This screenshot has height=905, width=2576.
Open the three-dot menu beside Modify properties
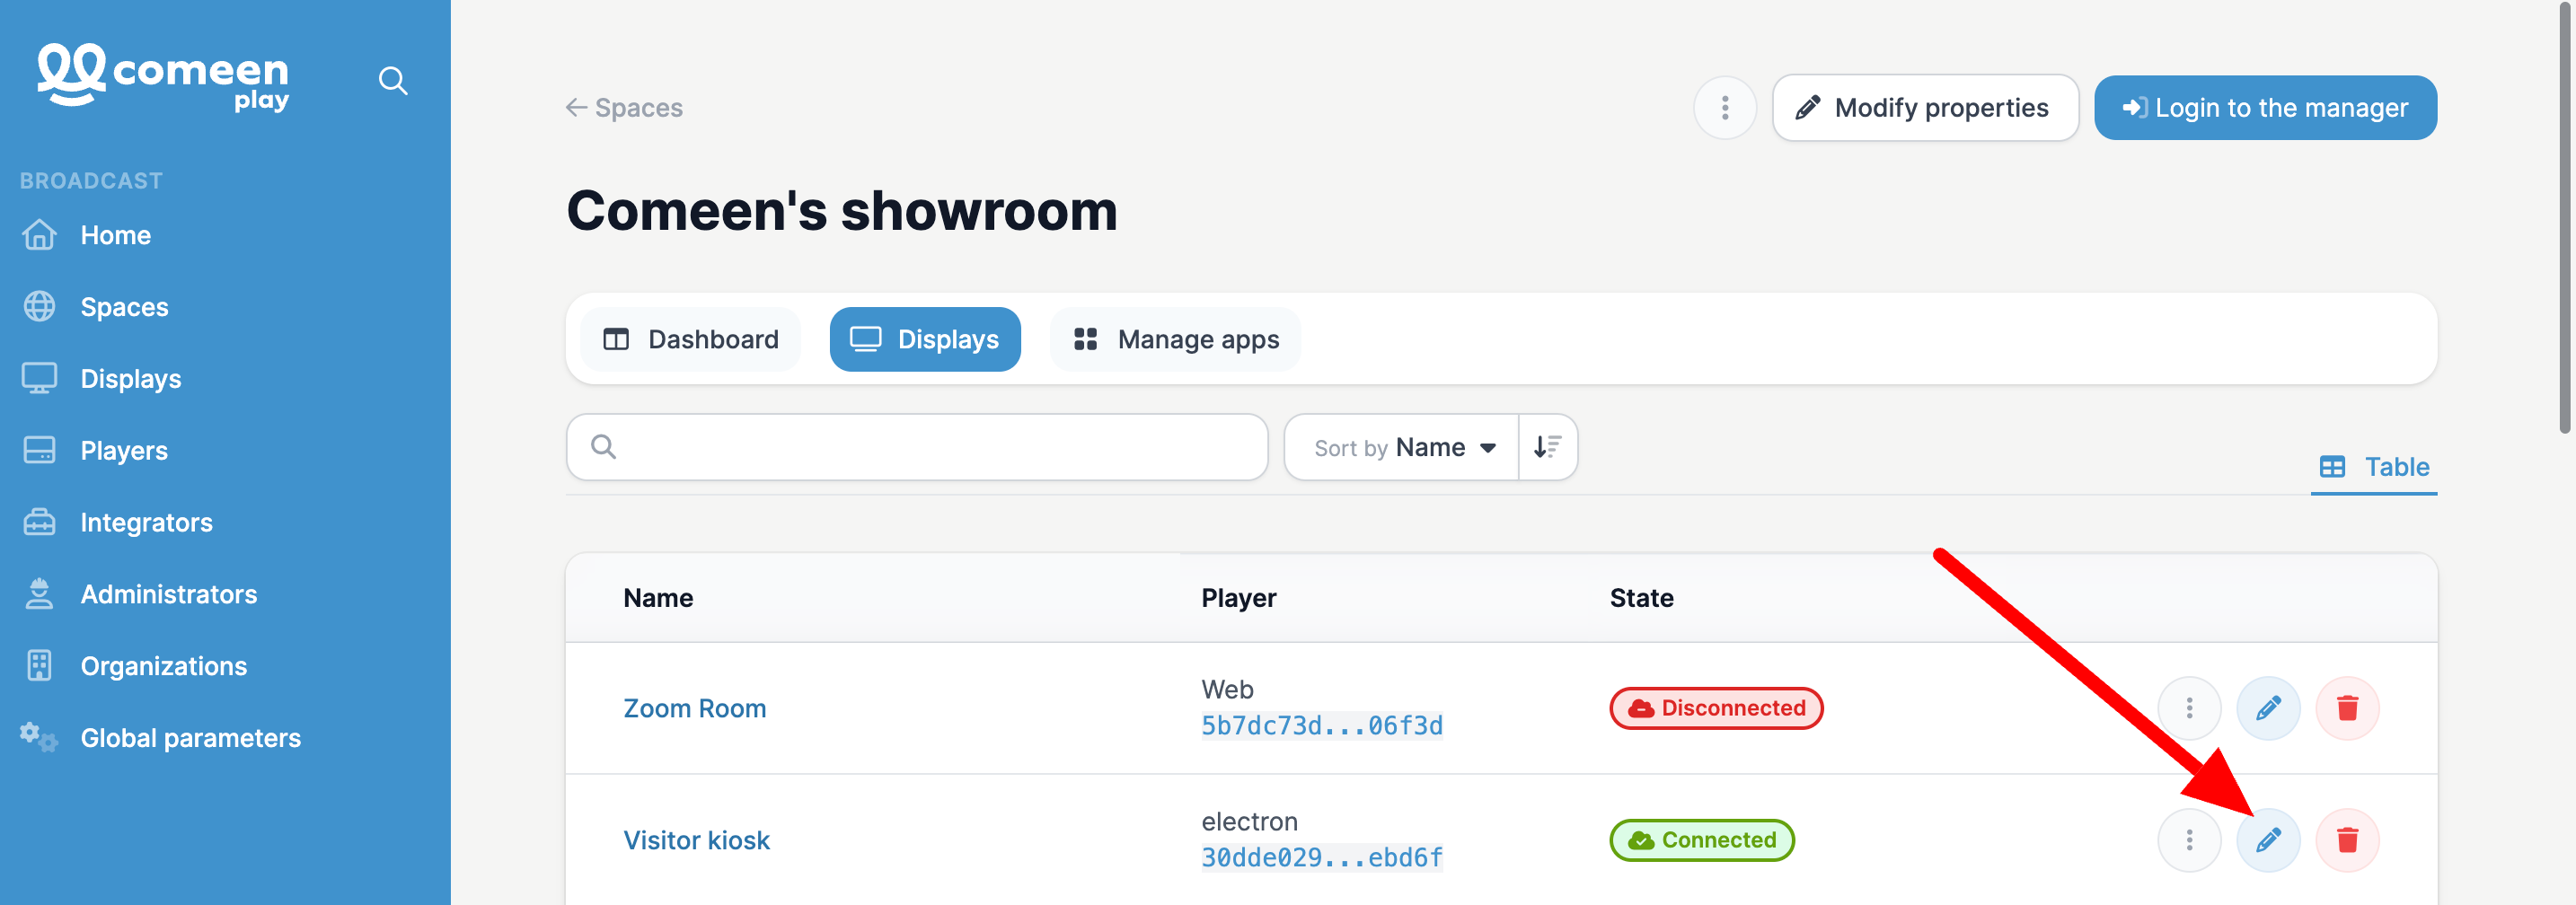1725,107
